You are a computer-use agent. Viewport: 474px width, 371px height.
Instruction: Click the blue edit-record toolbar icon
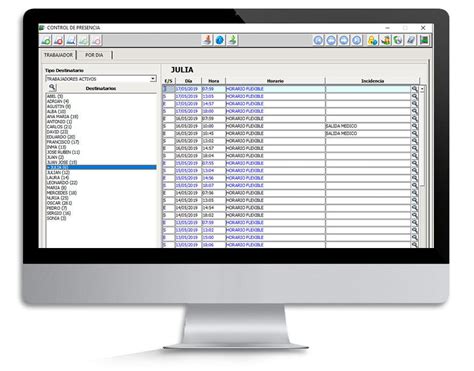coord(71,41)
